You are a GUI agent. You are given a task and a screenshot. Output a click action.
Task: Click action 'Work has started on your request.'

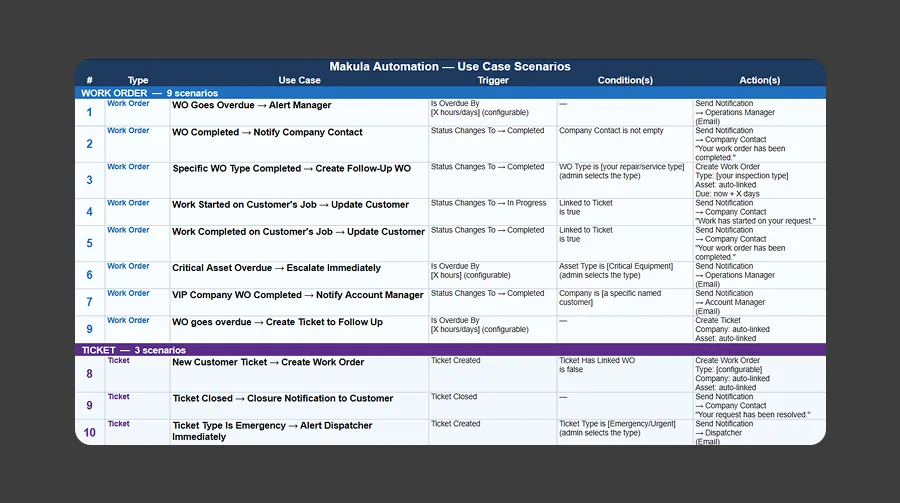(x=755, y=221)
